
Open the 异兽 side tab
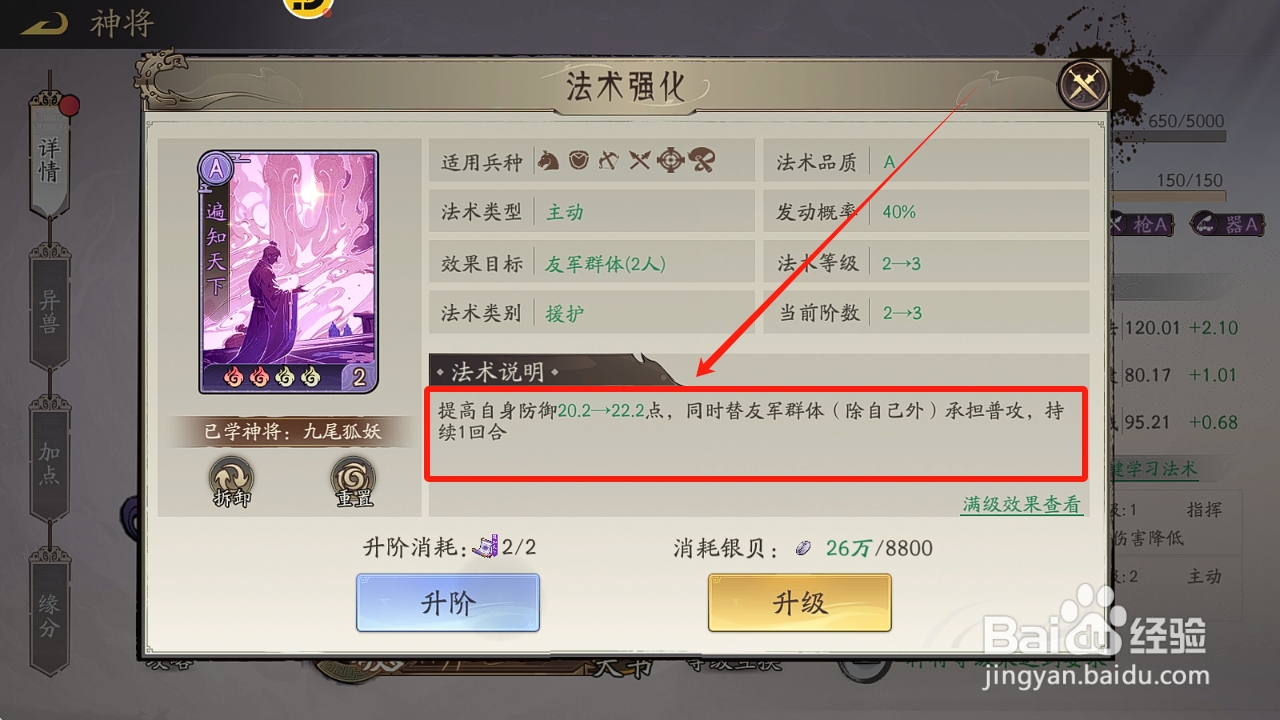point(50,308)
